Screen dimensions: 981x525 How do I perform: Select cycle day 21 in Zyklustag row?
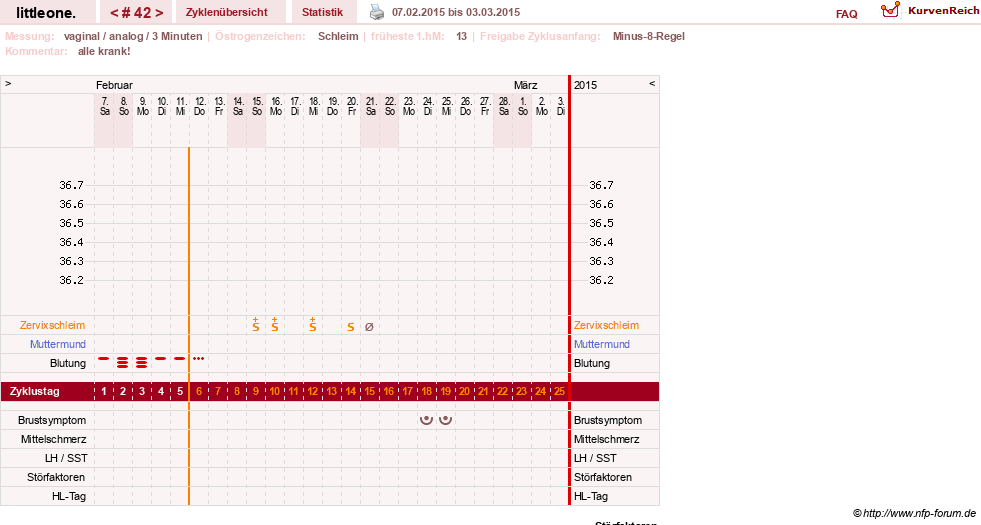[483, 392]
